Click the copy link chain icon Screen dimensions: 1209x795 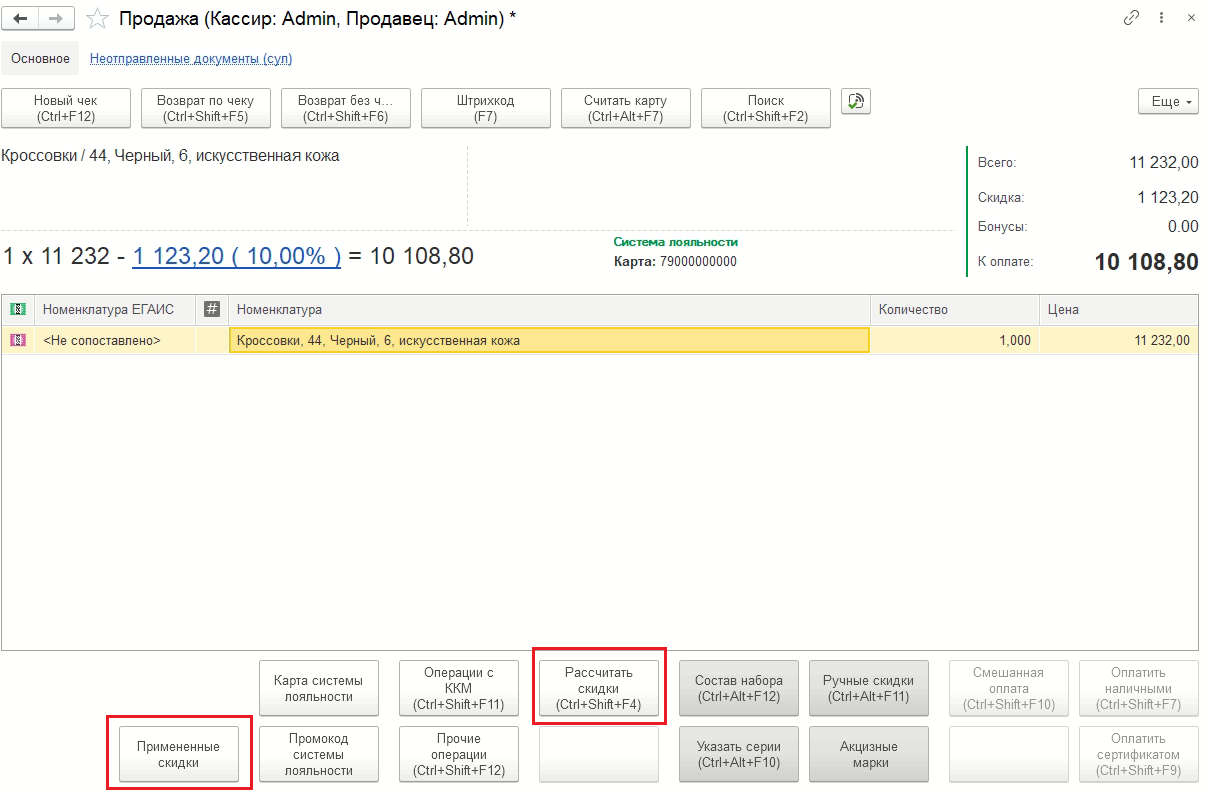[x=1132, y=18]
